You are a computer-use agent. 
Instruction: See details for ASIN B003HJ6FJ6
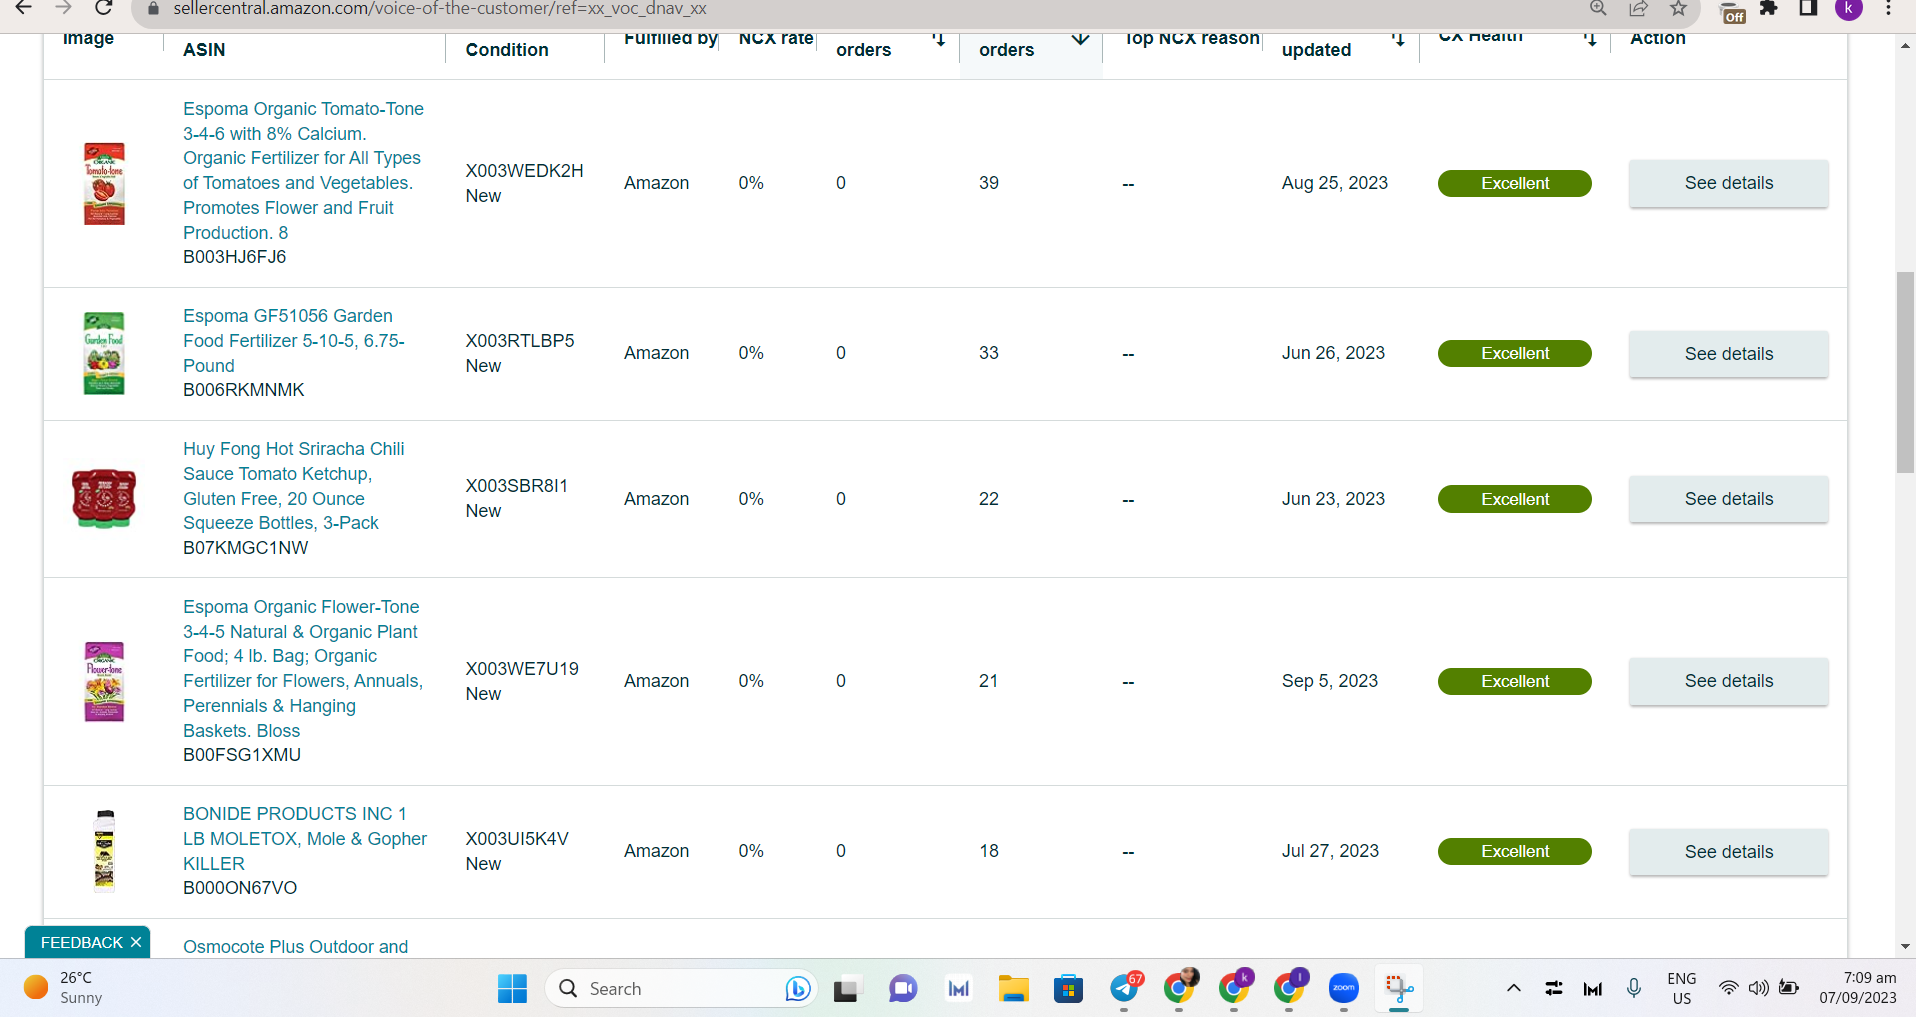[1728, 183]
